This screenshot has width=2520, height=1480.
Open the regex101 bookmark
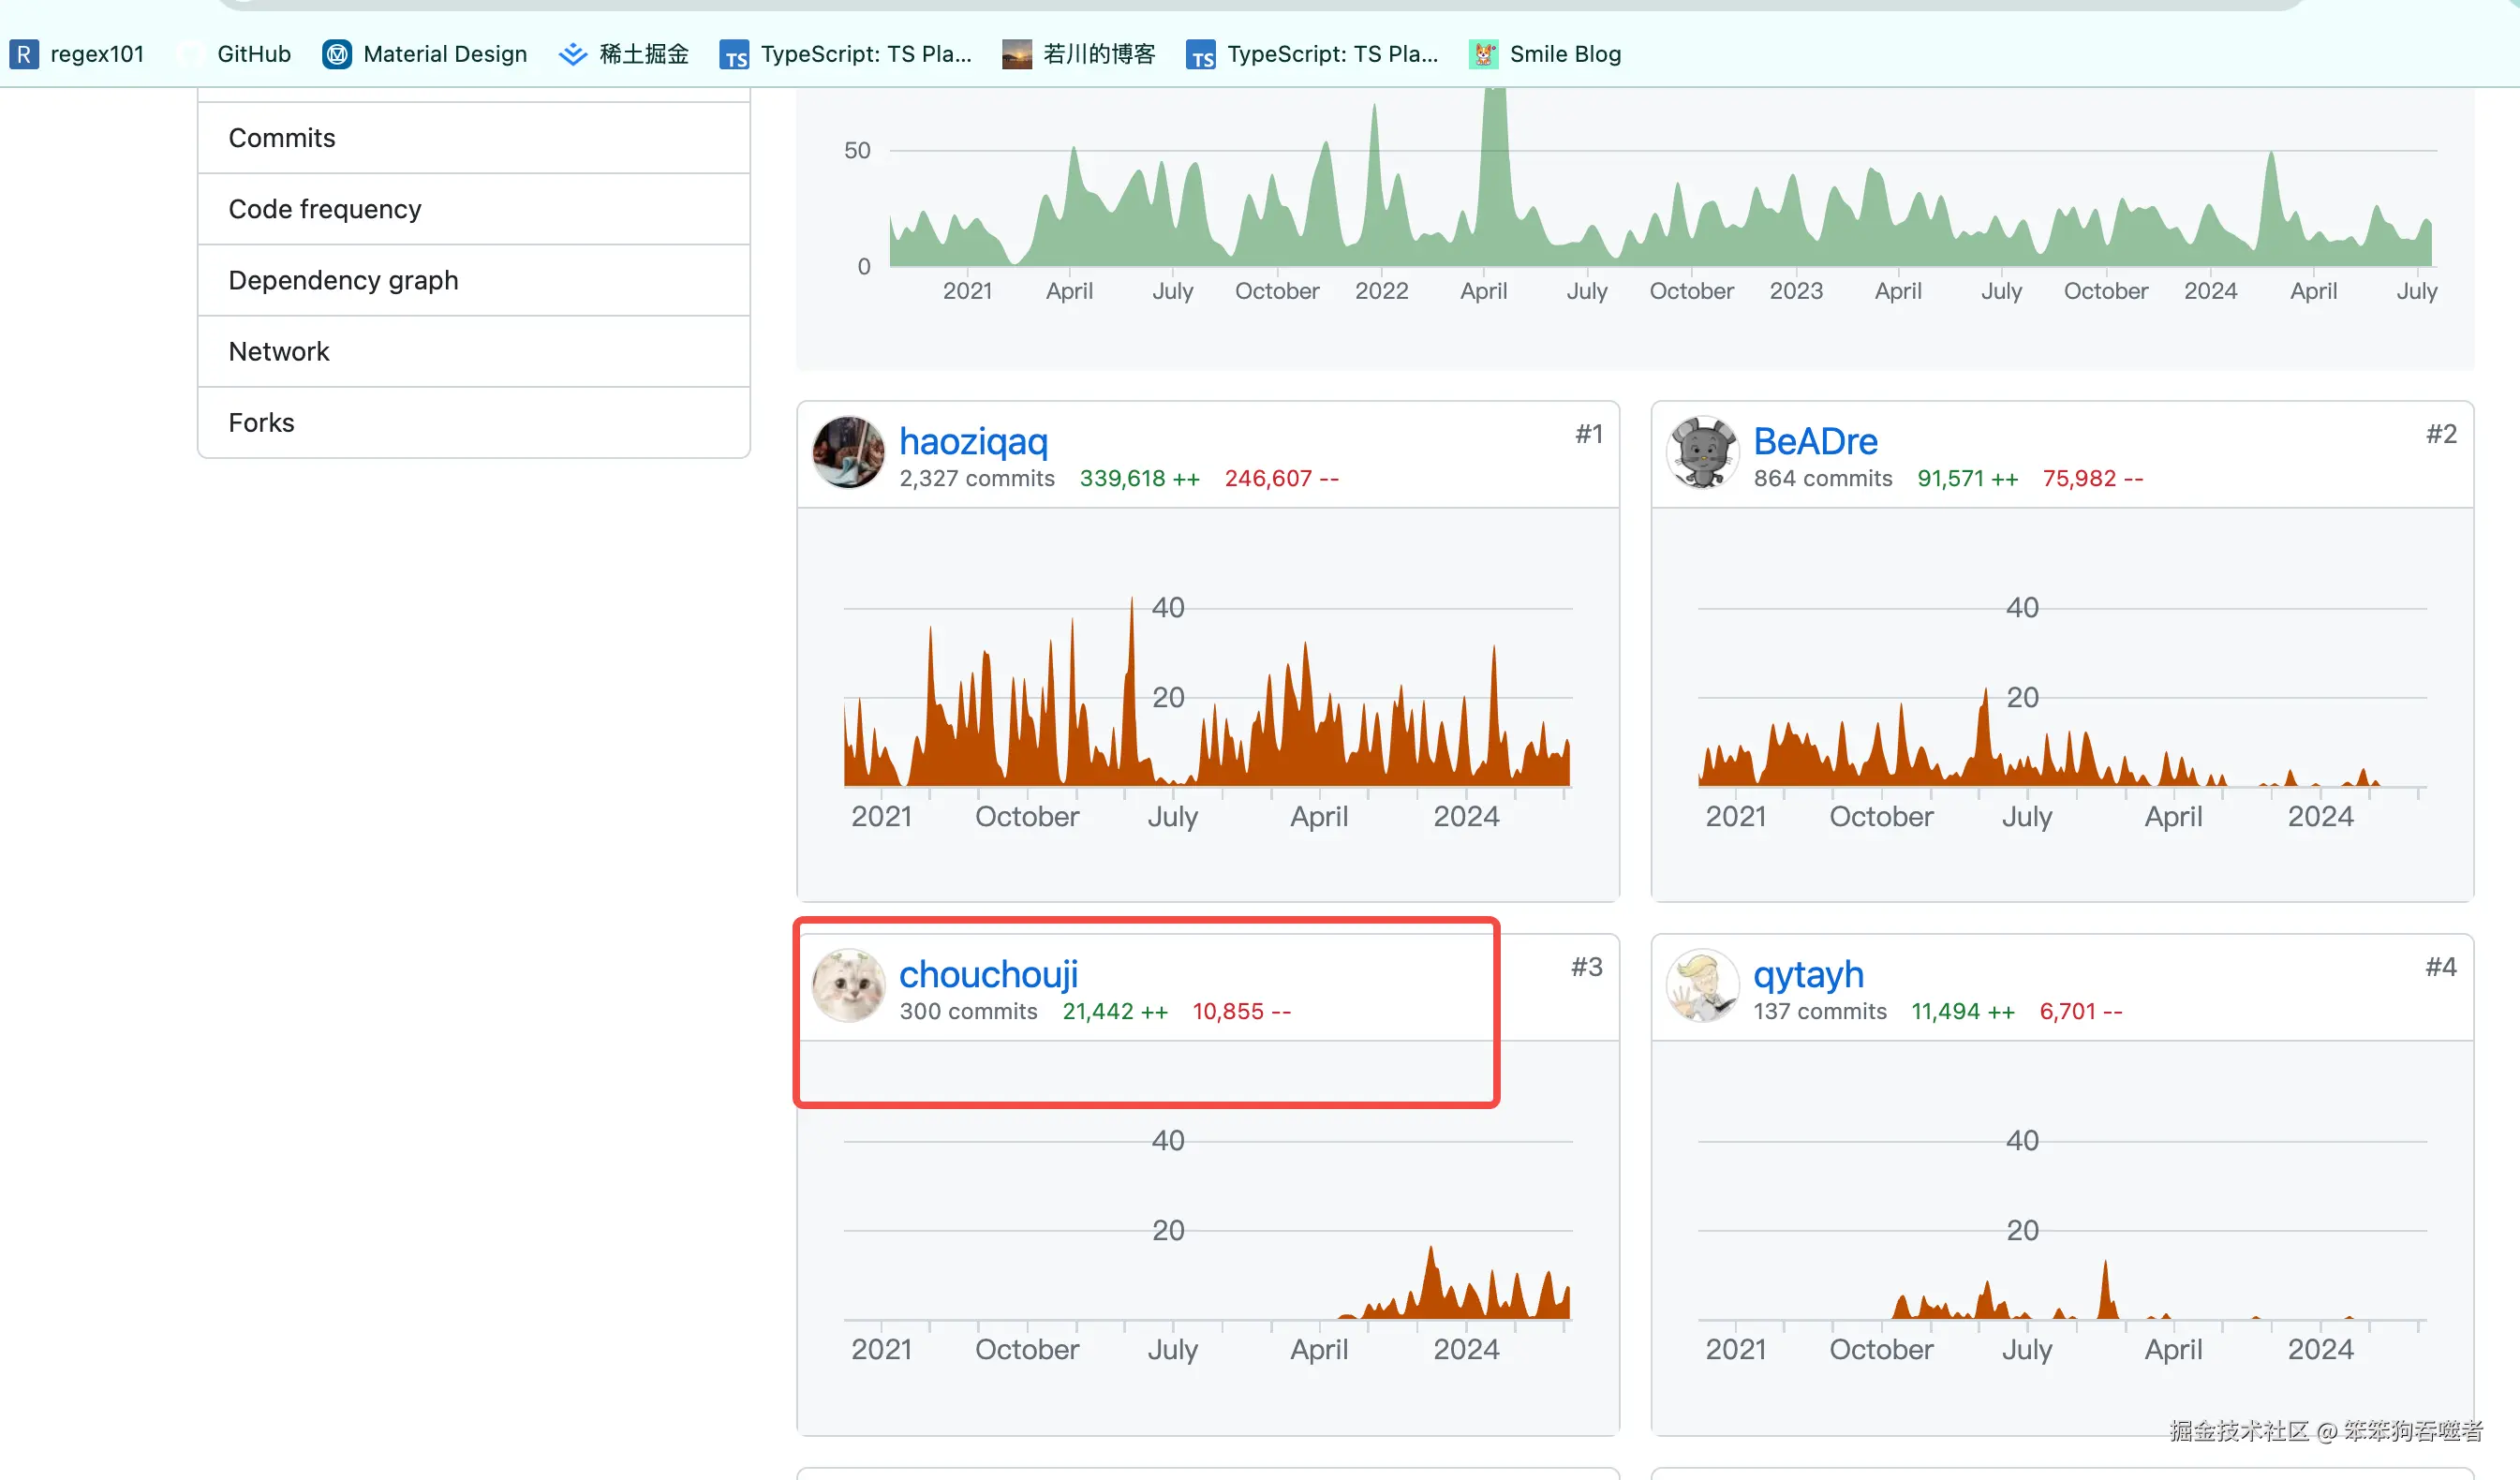(78, 54)
